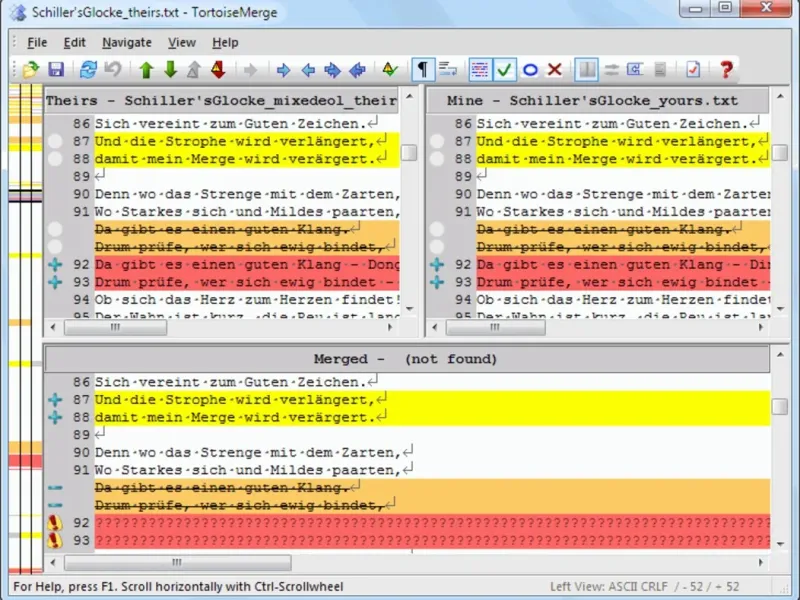
Task: Click the Merged pane scroll-right arrow
Action: pyautogui.click(x=761, y=562)
